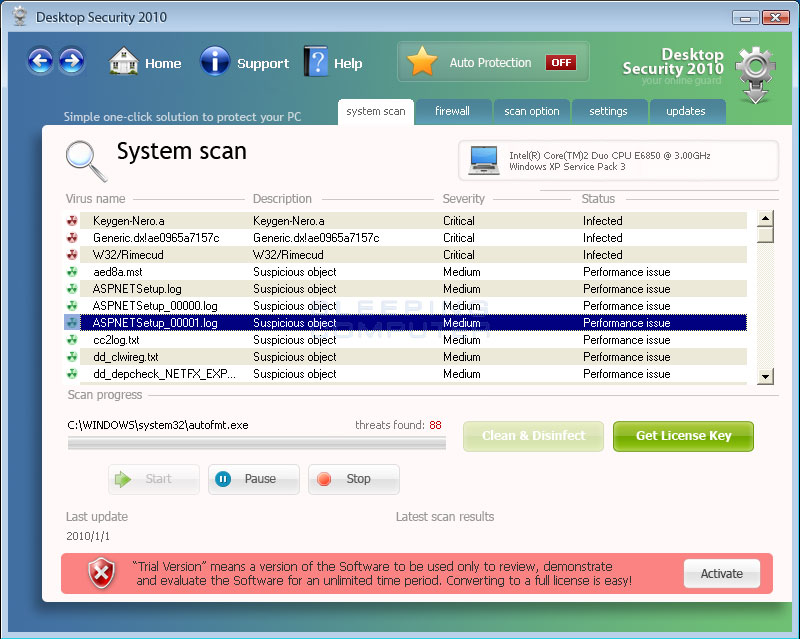Open Help via the question-mark book icon
800x639 pixels.
pyautogui.click(x=316, y=62)
